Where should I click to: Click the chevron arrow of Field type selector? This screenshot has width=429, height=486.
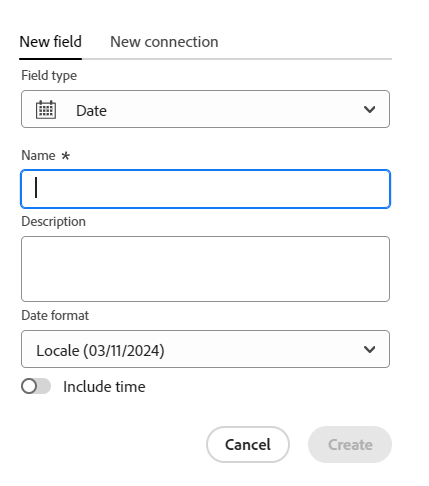pyautogui.click(x=369, y=109)
